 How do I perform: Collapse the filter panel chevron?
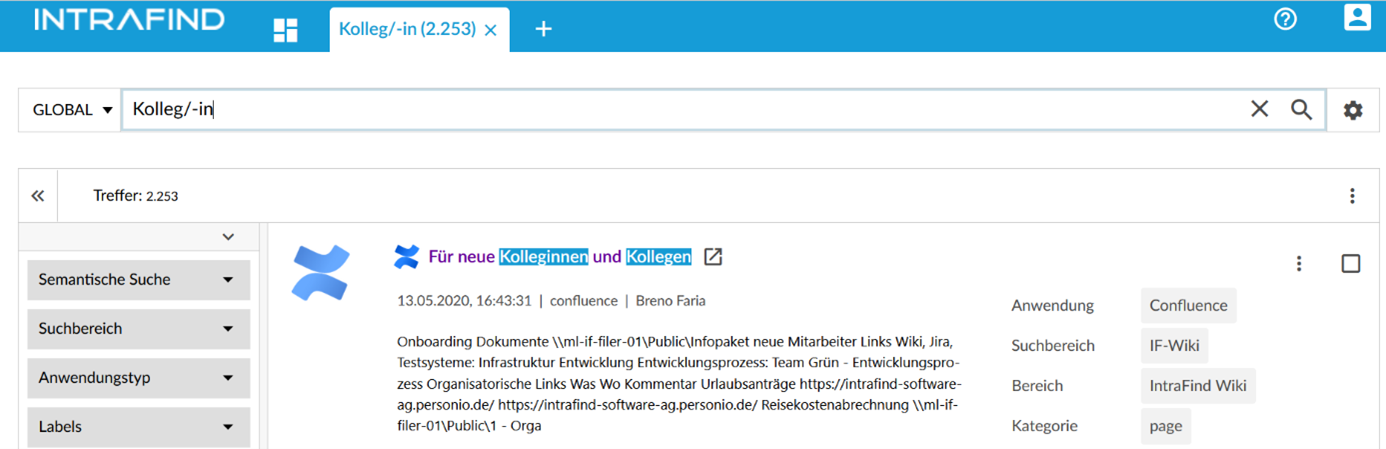click(x=228, y=237)
